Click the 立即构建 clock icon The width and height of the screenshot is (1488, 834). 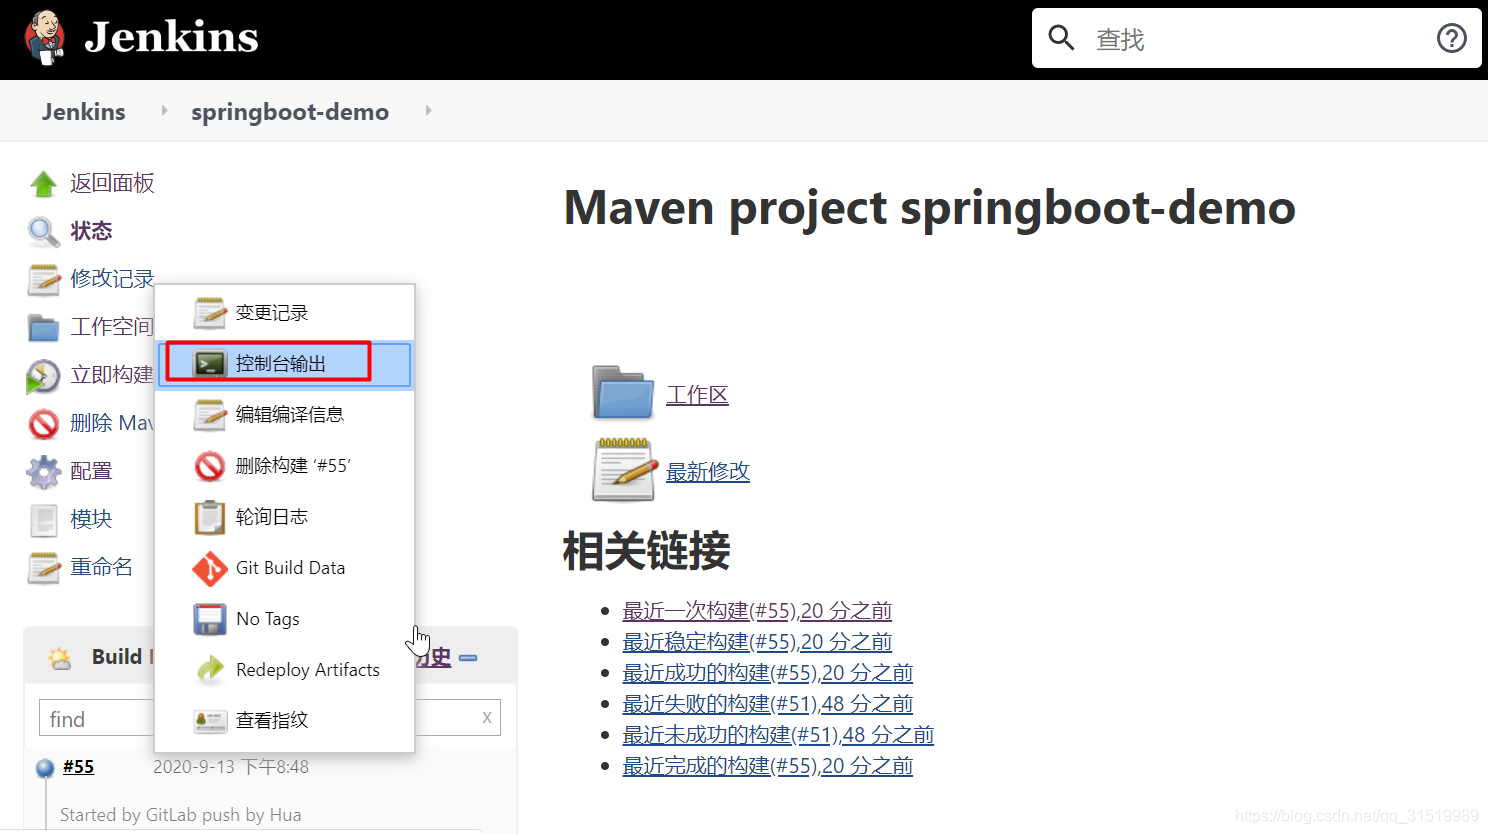[43, 375]
